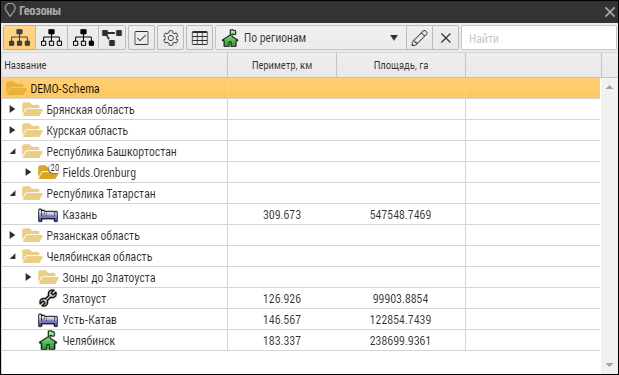The height and width of the screenshot is (375, 619).
Task: Click perimeter value 309.673
Action: [282, 215]
